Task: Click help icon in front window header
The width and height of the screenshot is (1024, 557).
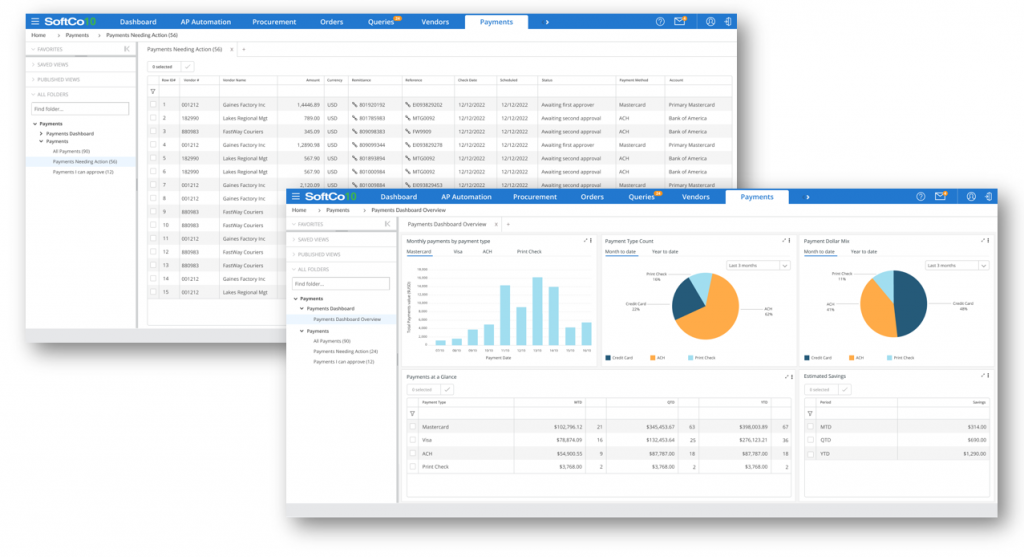Action: click(920, 197)
